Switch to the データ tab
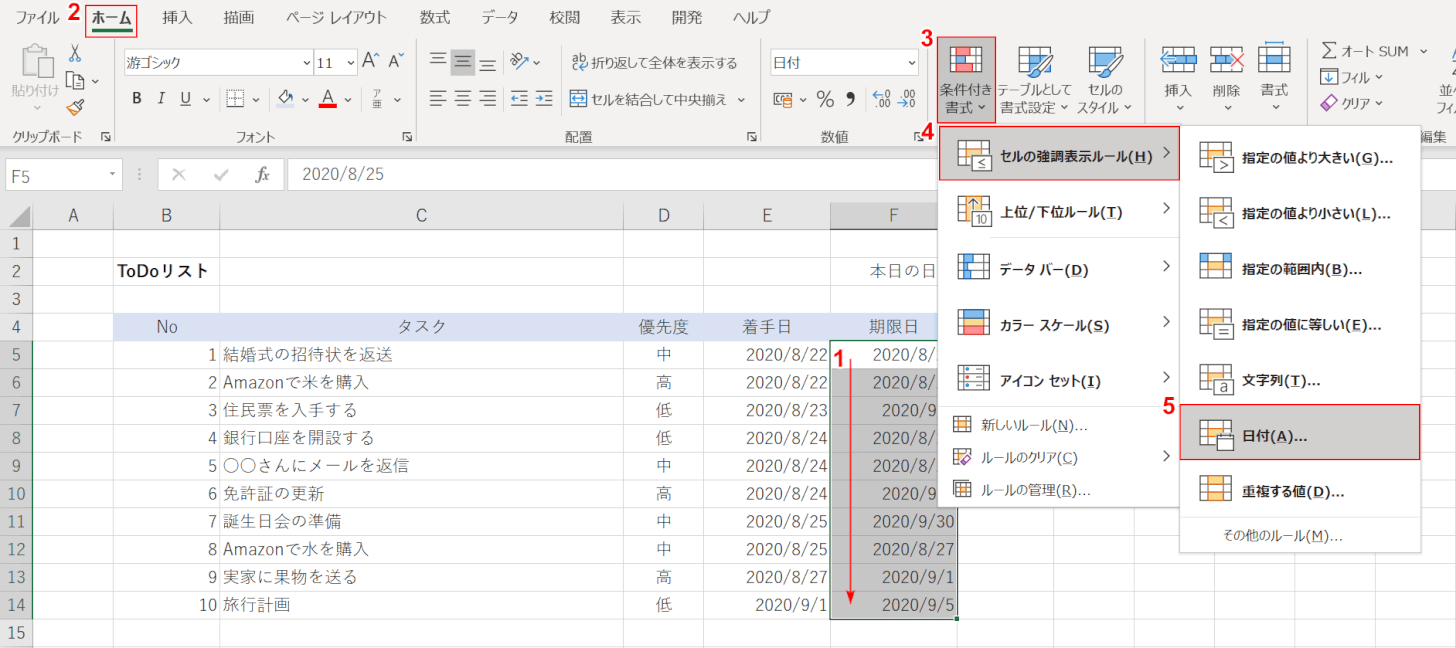The width and height of the screenshot is (1456, 648). click(x=499, y=17)
